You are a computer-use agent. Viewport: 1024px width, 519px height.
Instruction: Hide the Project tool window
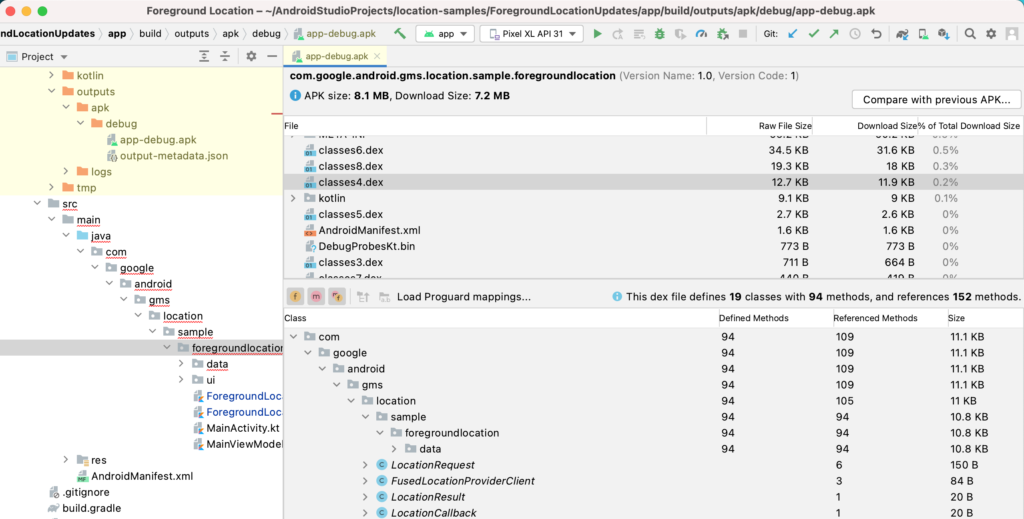tap(272, 57)
